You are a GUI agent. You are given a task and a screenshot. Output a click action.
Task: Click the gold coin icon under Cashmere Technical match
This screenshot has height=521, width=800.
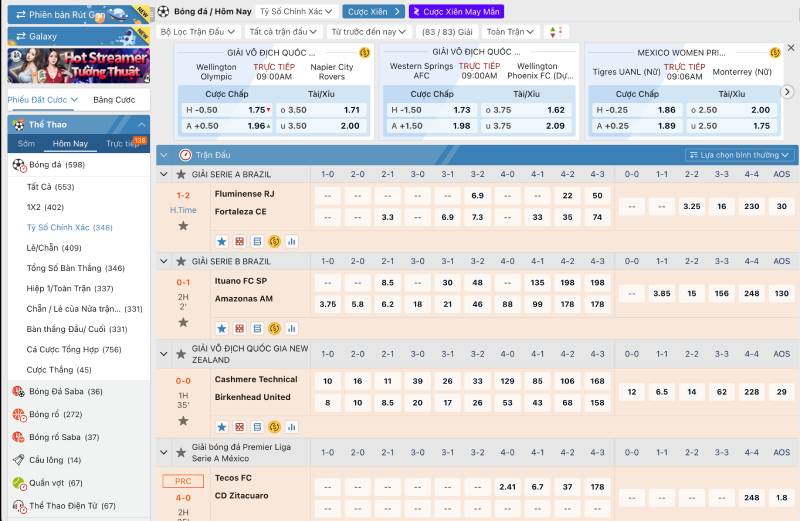pos(274,425)
